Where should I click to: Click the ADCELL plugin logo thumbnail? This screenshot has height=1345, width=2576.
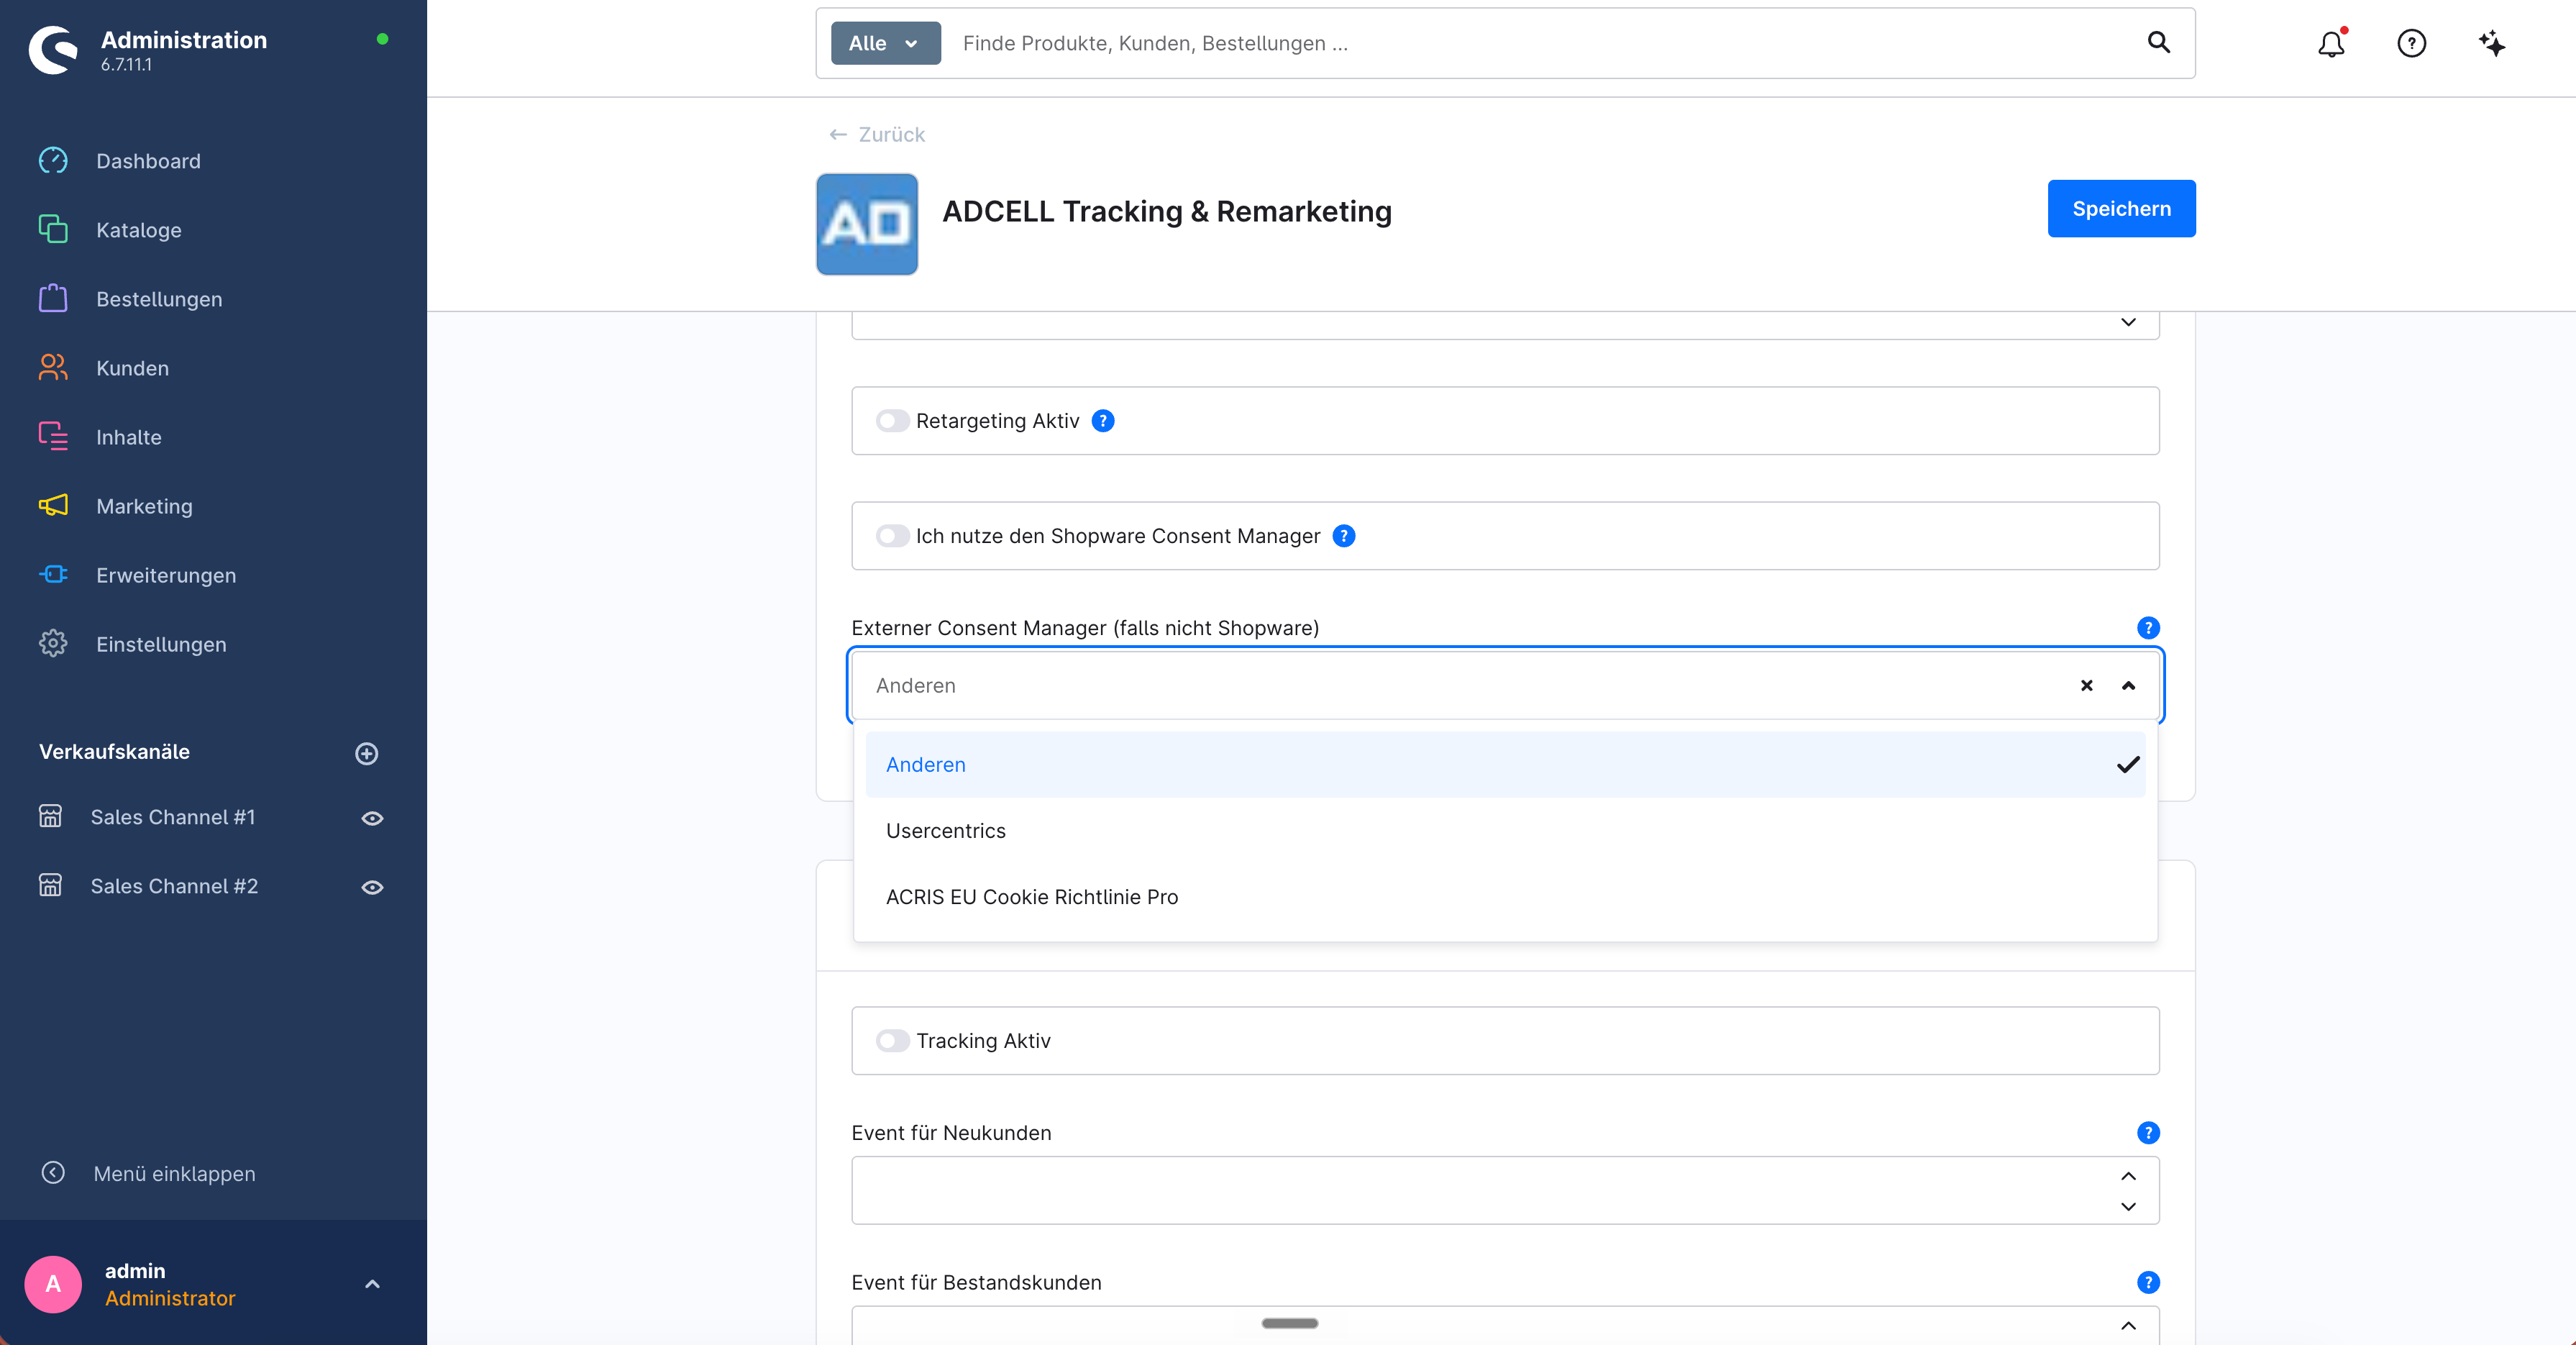tap(867, 224)
